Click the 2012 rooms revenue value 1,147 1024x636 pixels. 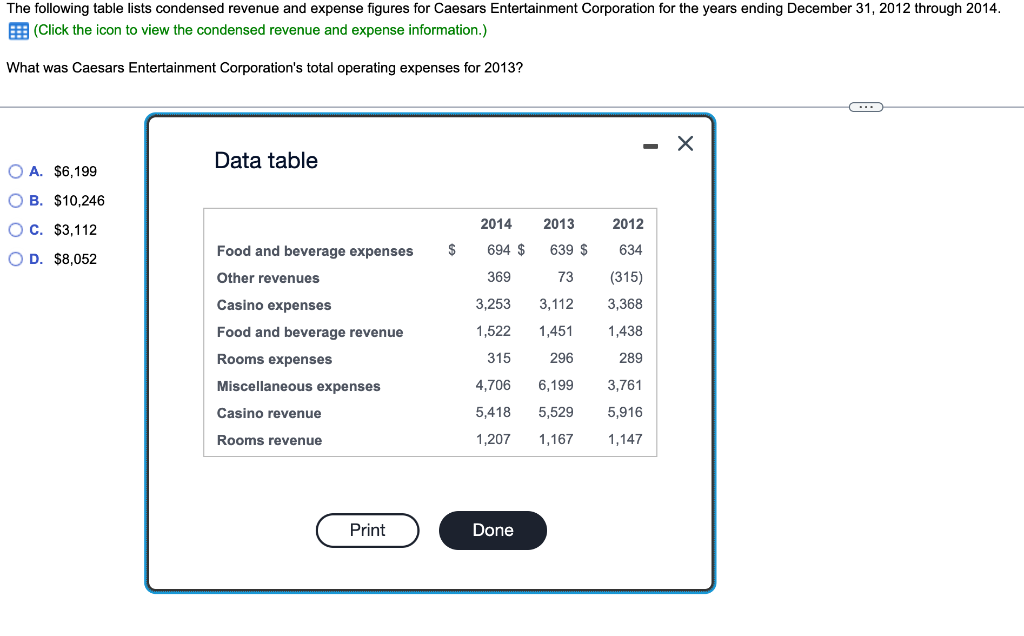click(625, 439)
